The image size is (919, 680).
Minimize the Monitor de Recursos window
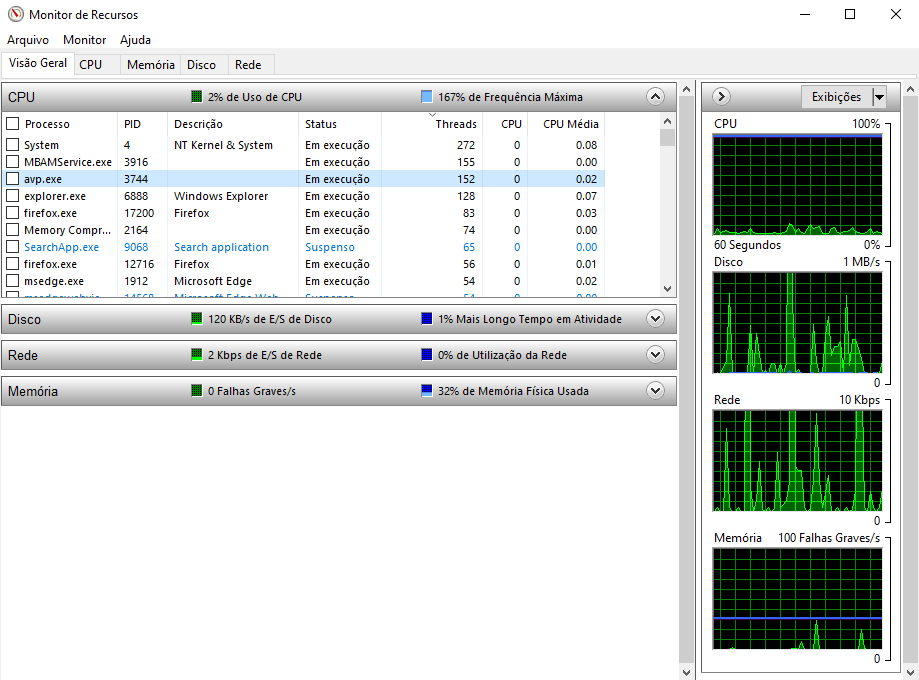tap(805, 14)
